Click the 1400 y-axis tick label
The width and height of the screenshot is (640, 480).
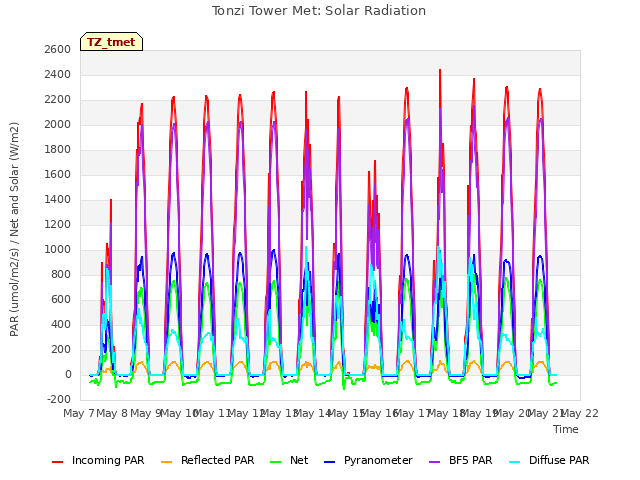(x=58, y=200)
